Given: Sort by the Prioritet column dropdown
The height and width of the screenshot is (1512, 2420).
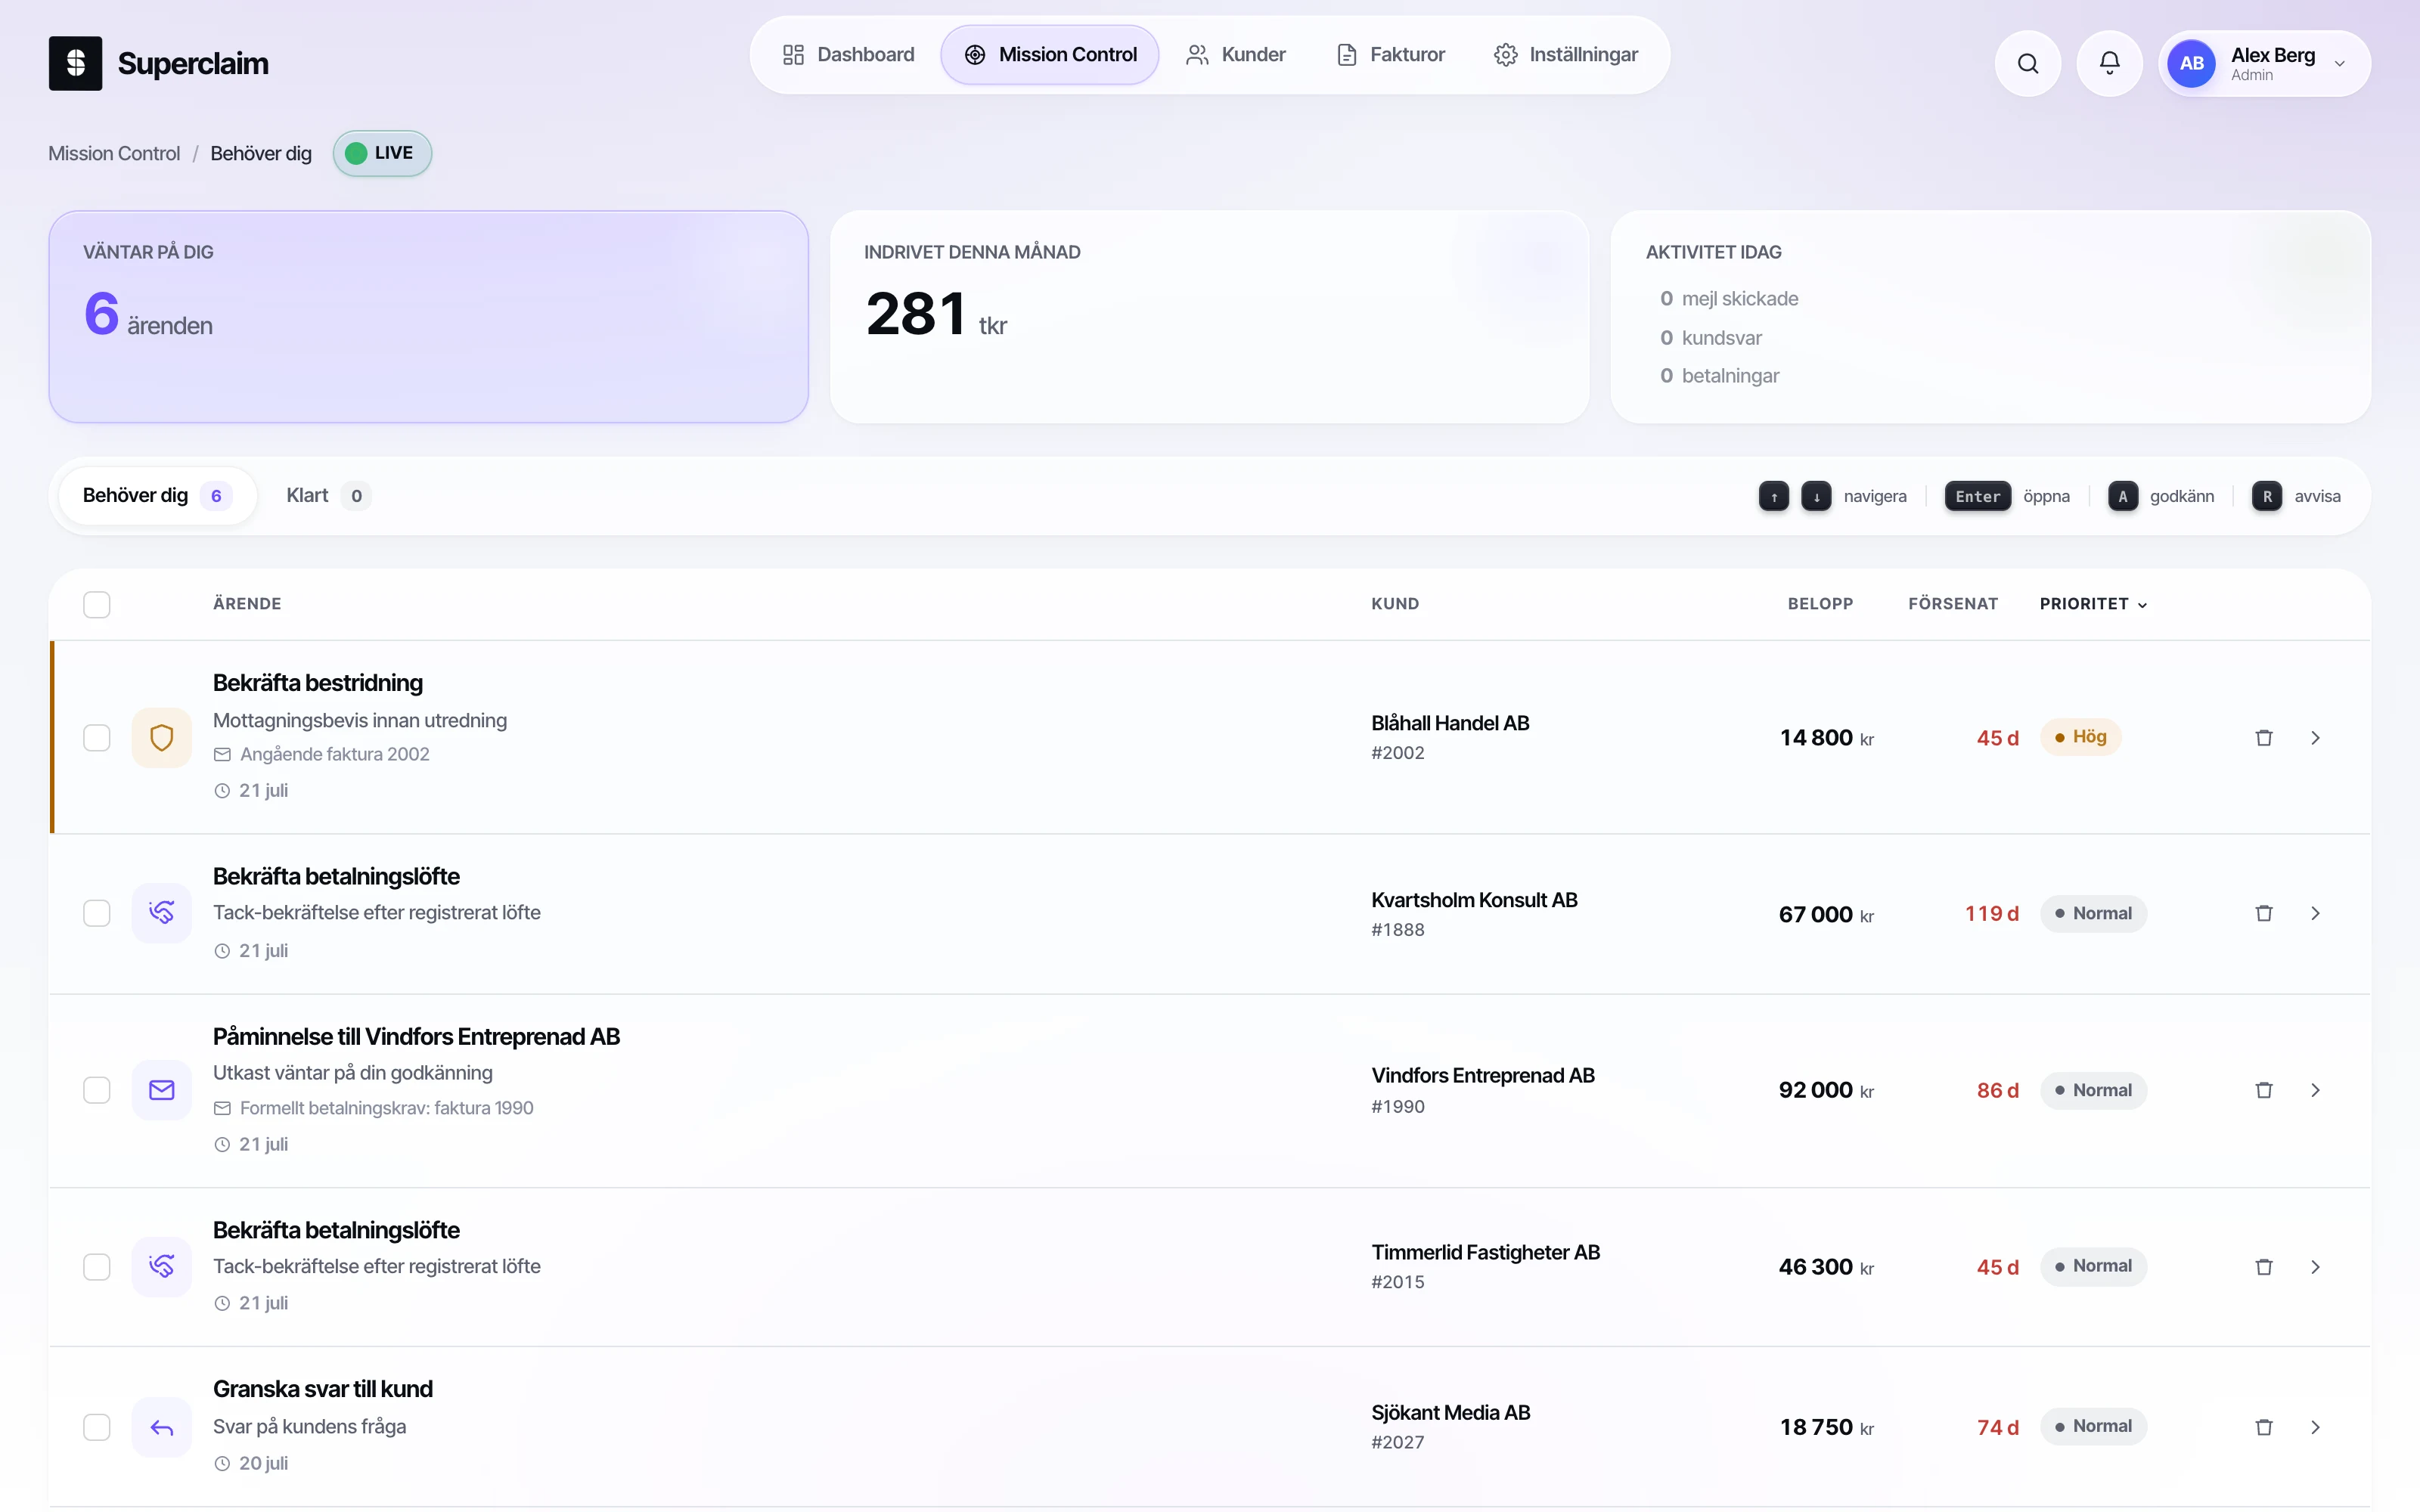Looking at the screenshot, I should click(2093, 604).
